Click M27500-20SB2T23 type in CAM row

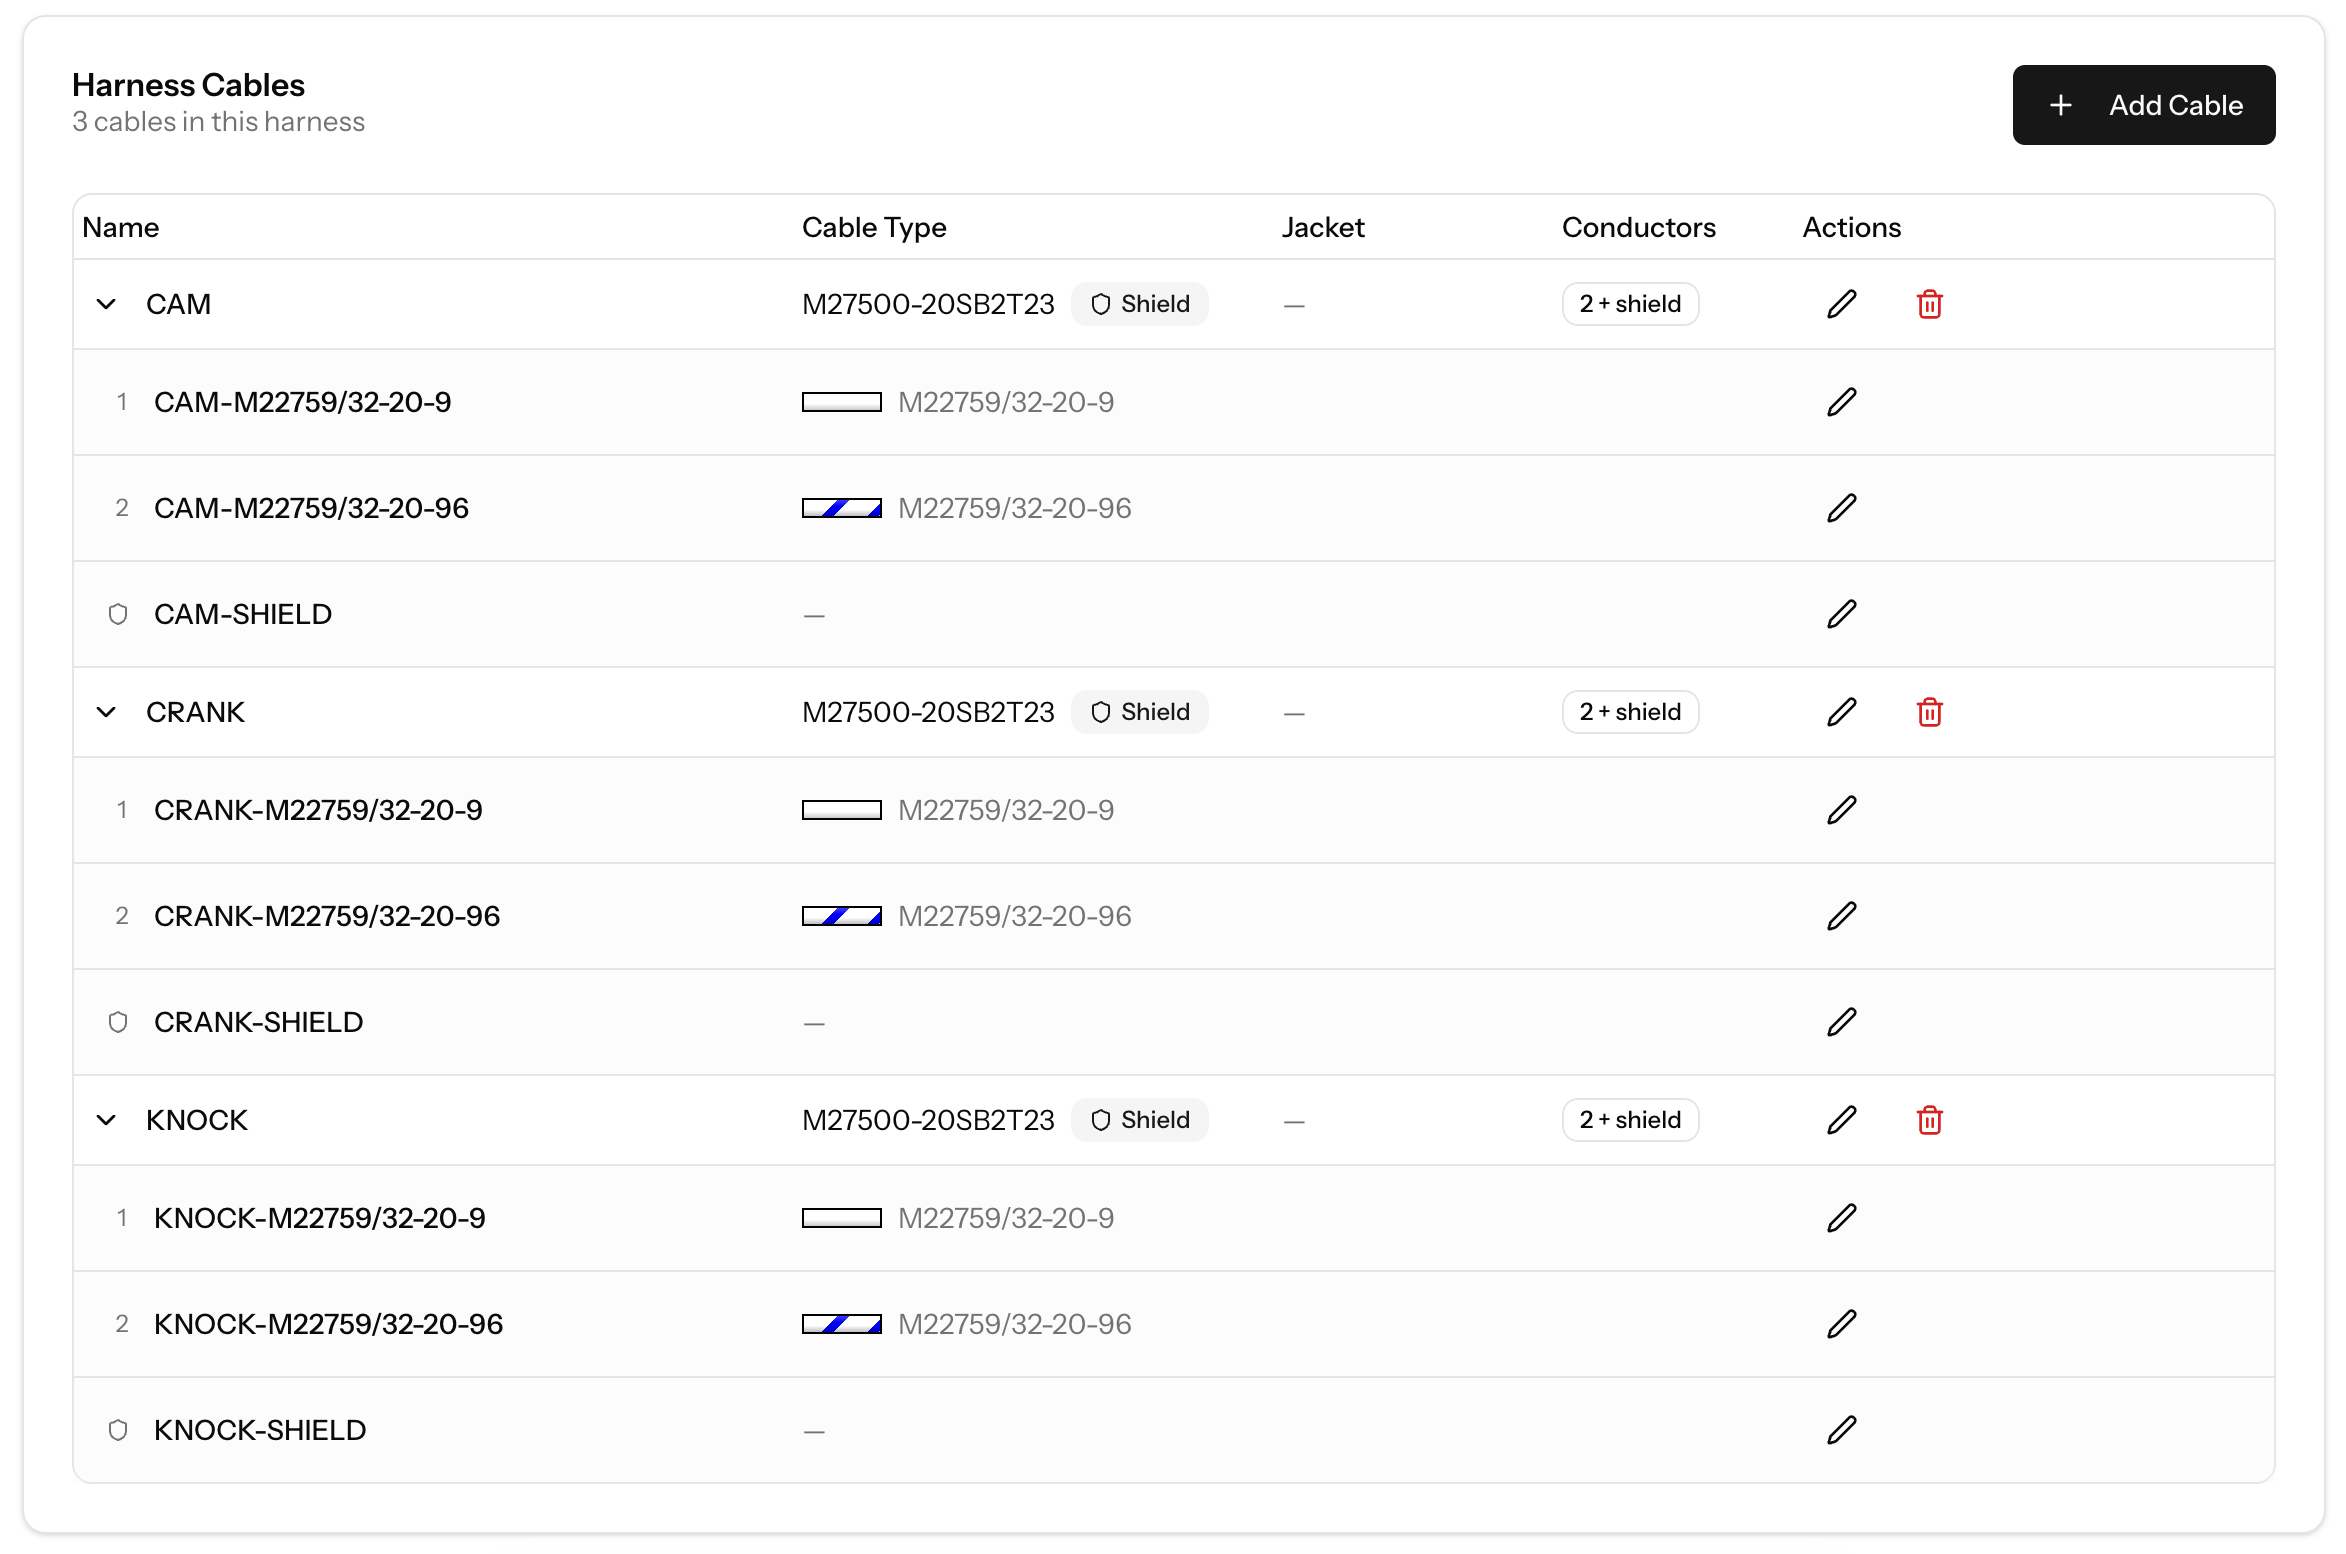928,304
